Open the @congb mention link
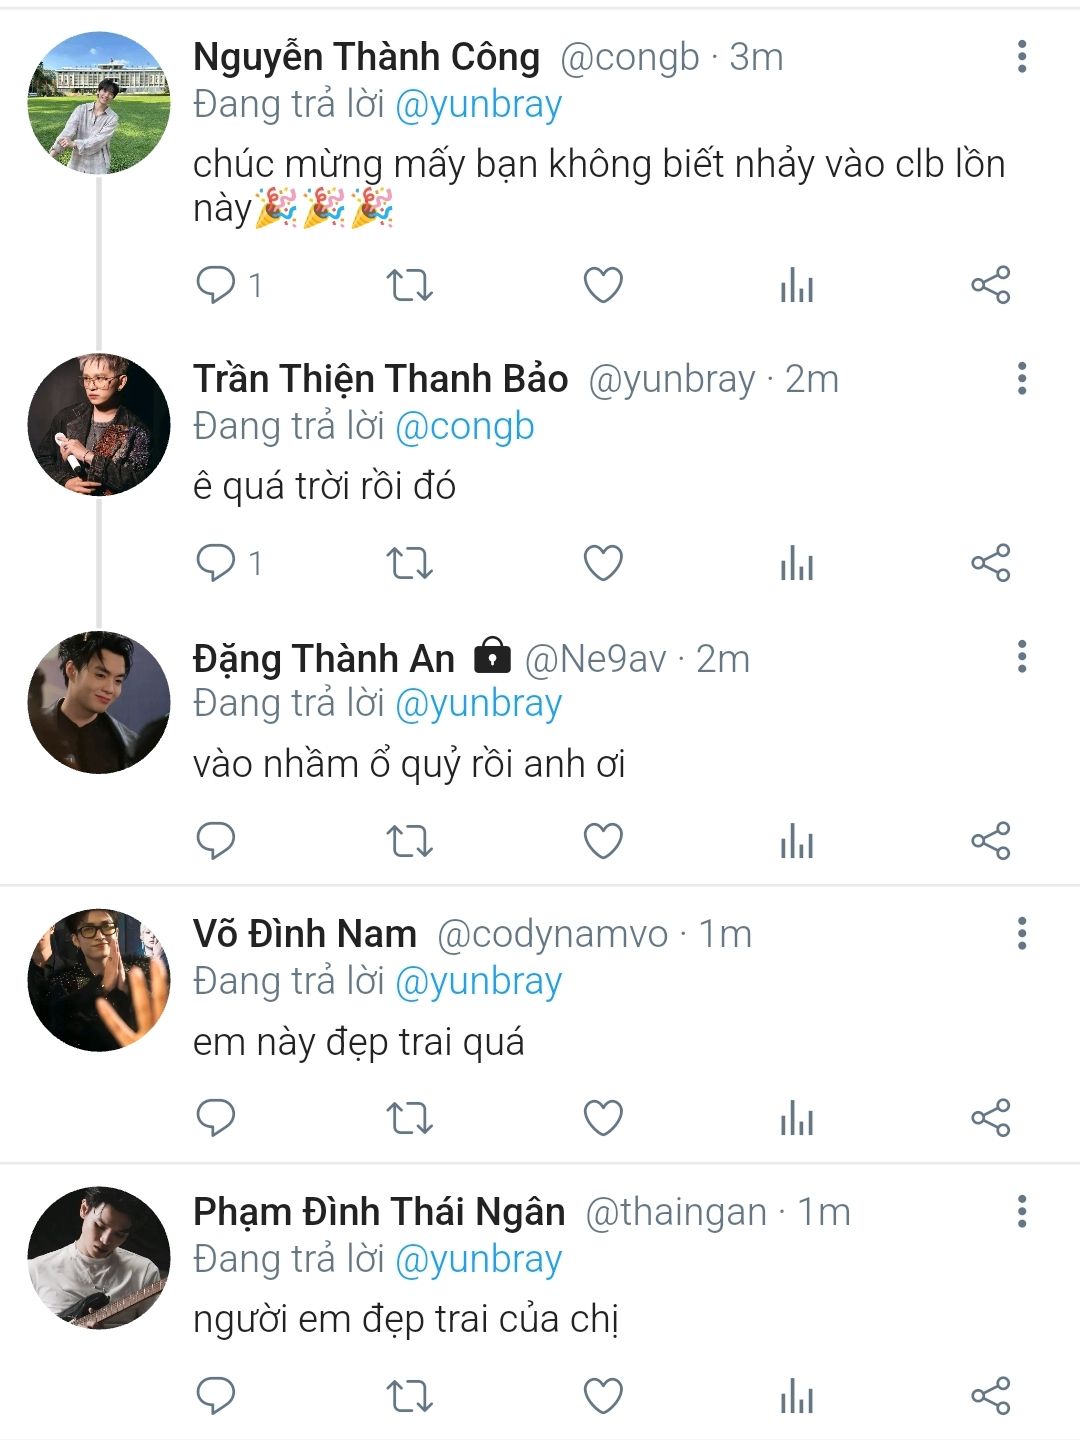The width and height of the screenshot is (1080, 1440). (465, 427)
